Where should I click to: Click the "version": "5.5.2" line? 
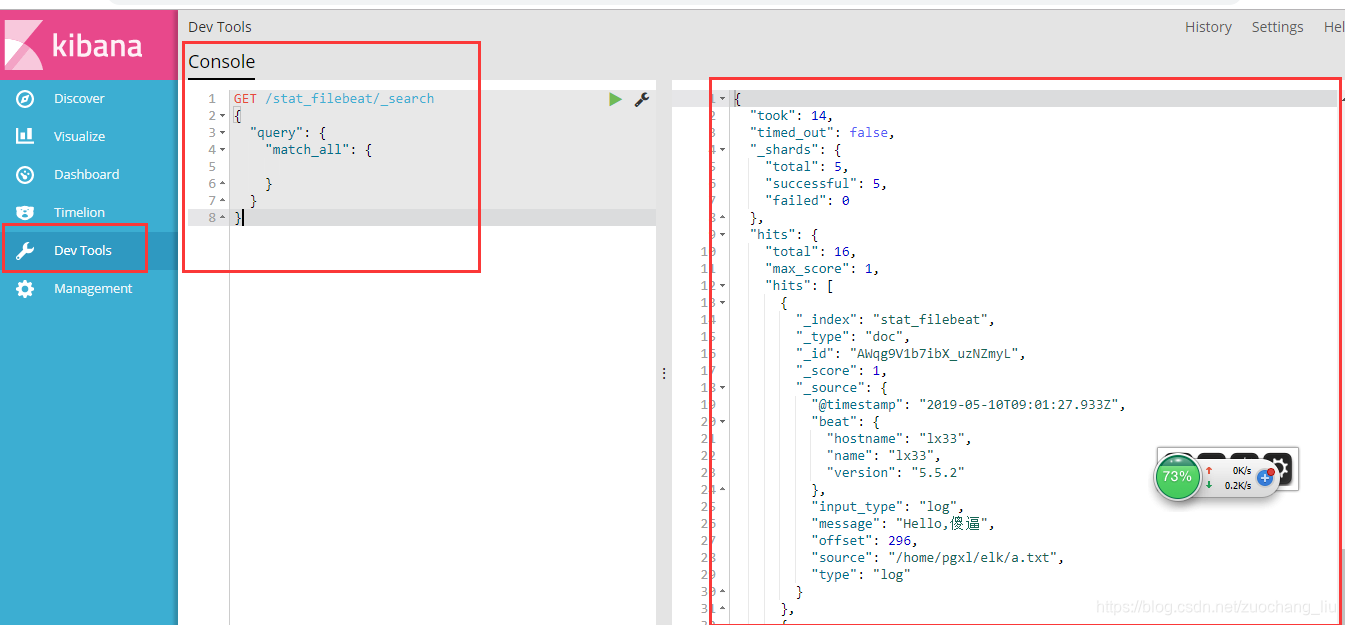[895, 473]
